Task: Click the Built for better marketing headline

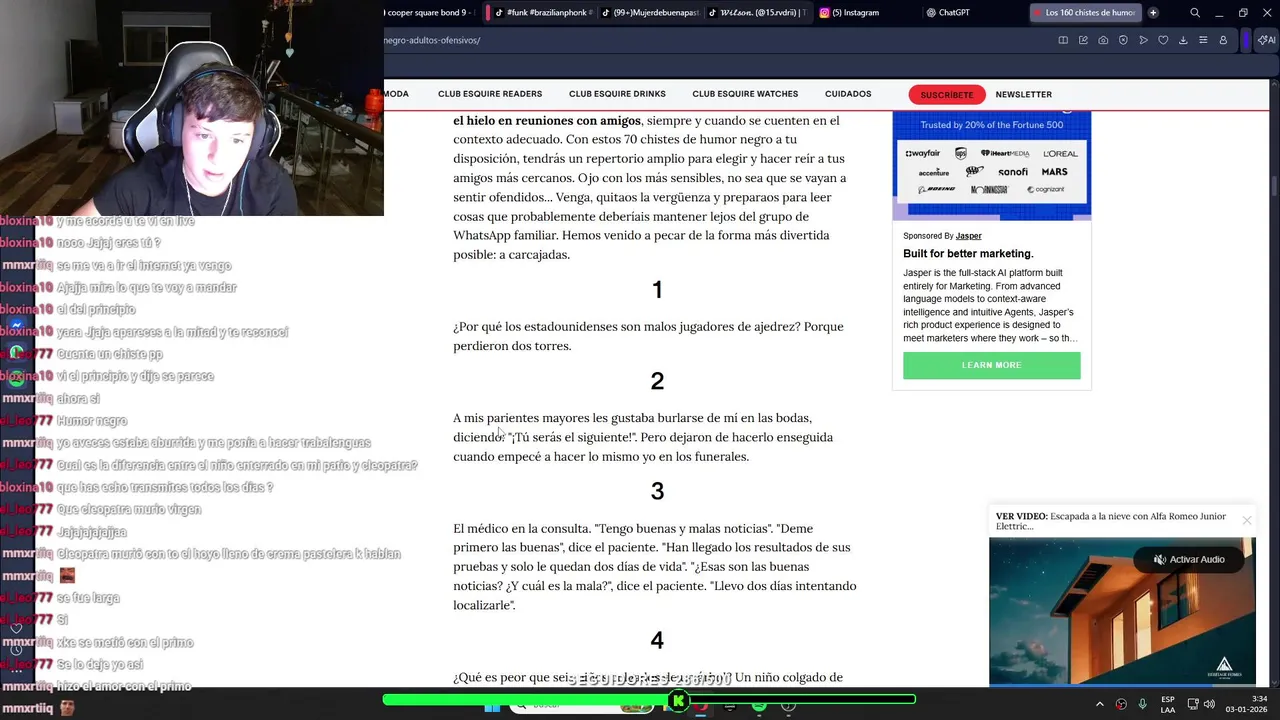Action: tap(968, 254)
